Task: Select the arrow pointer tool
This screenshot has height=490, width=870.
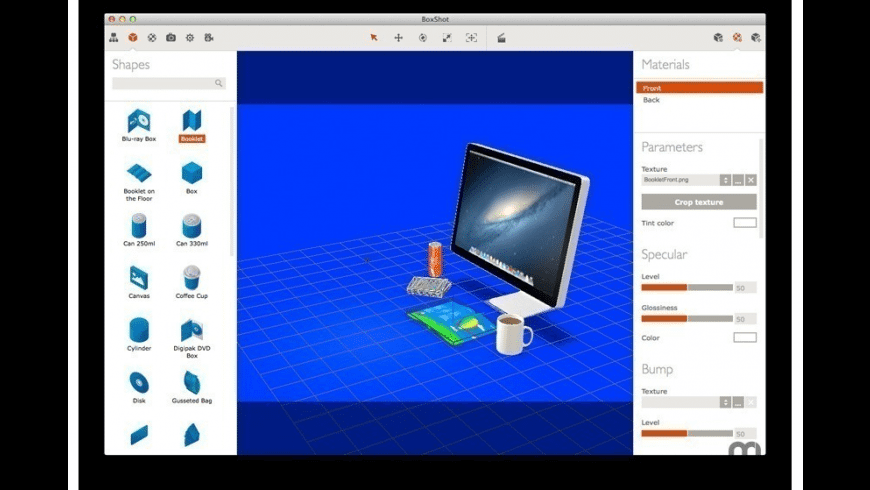Action: pyautogui.click(x=374, y=38)
